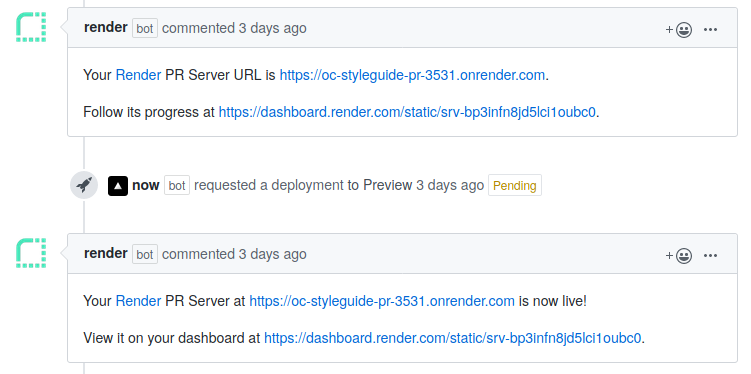Click '3 days ago' timestamp on URL comment
The height and width of the screenshot is (374, 751).
273,28
